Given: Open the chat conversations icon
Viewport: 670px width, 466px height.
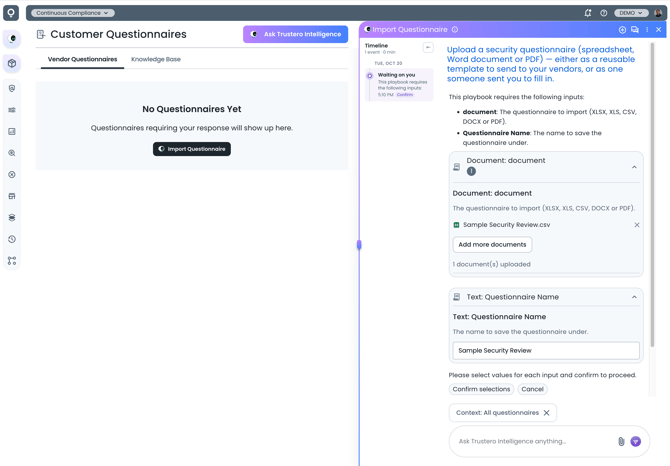Looking at the screenshot, I should point(635,29).
